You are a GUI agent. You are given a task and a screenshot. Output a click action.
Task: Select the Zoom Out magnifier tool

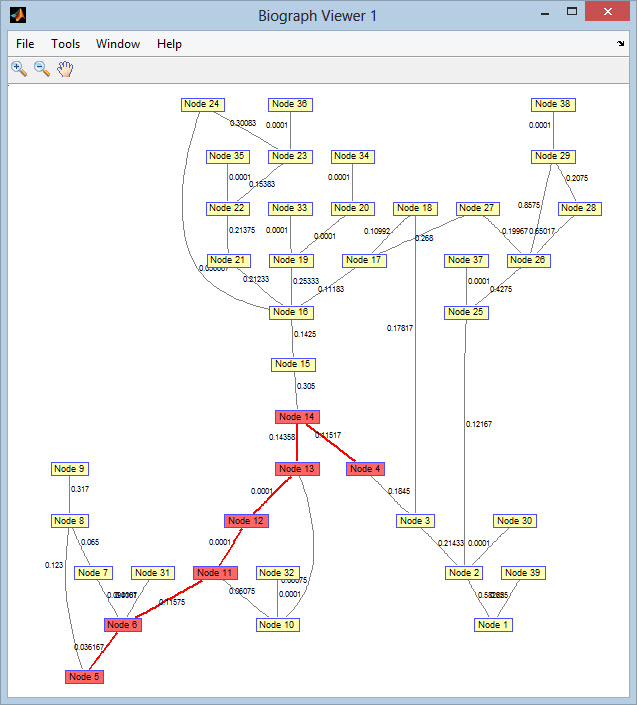coord(42,69)
